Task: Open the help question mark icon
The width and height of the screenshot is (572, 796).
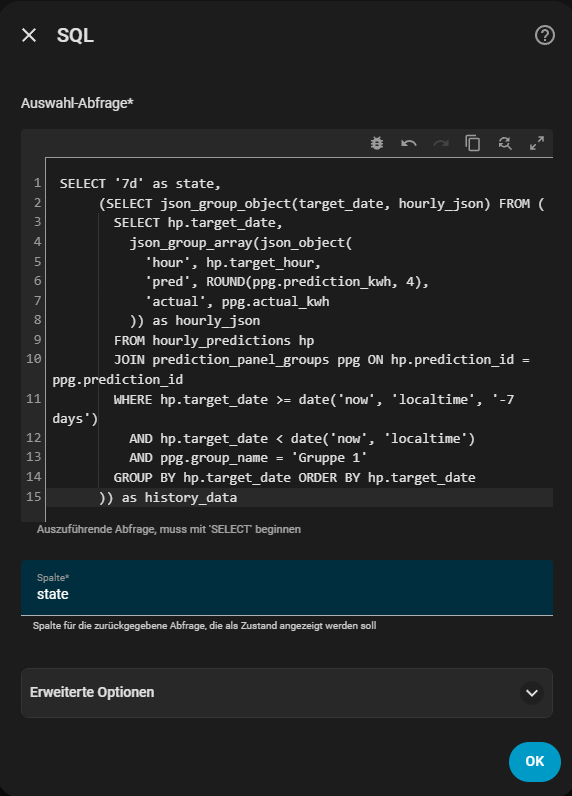Action: pos(545,36)
